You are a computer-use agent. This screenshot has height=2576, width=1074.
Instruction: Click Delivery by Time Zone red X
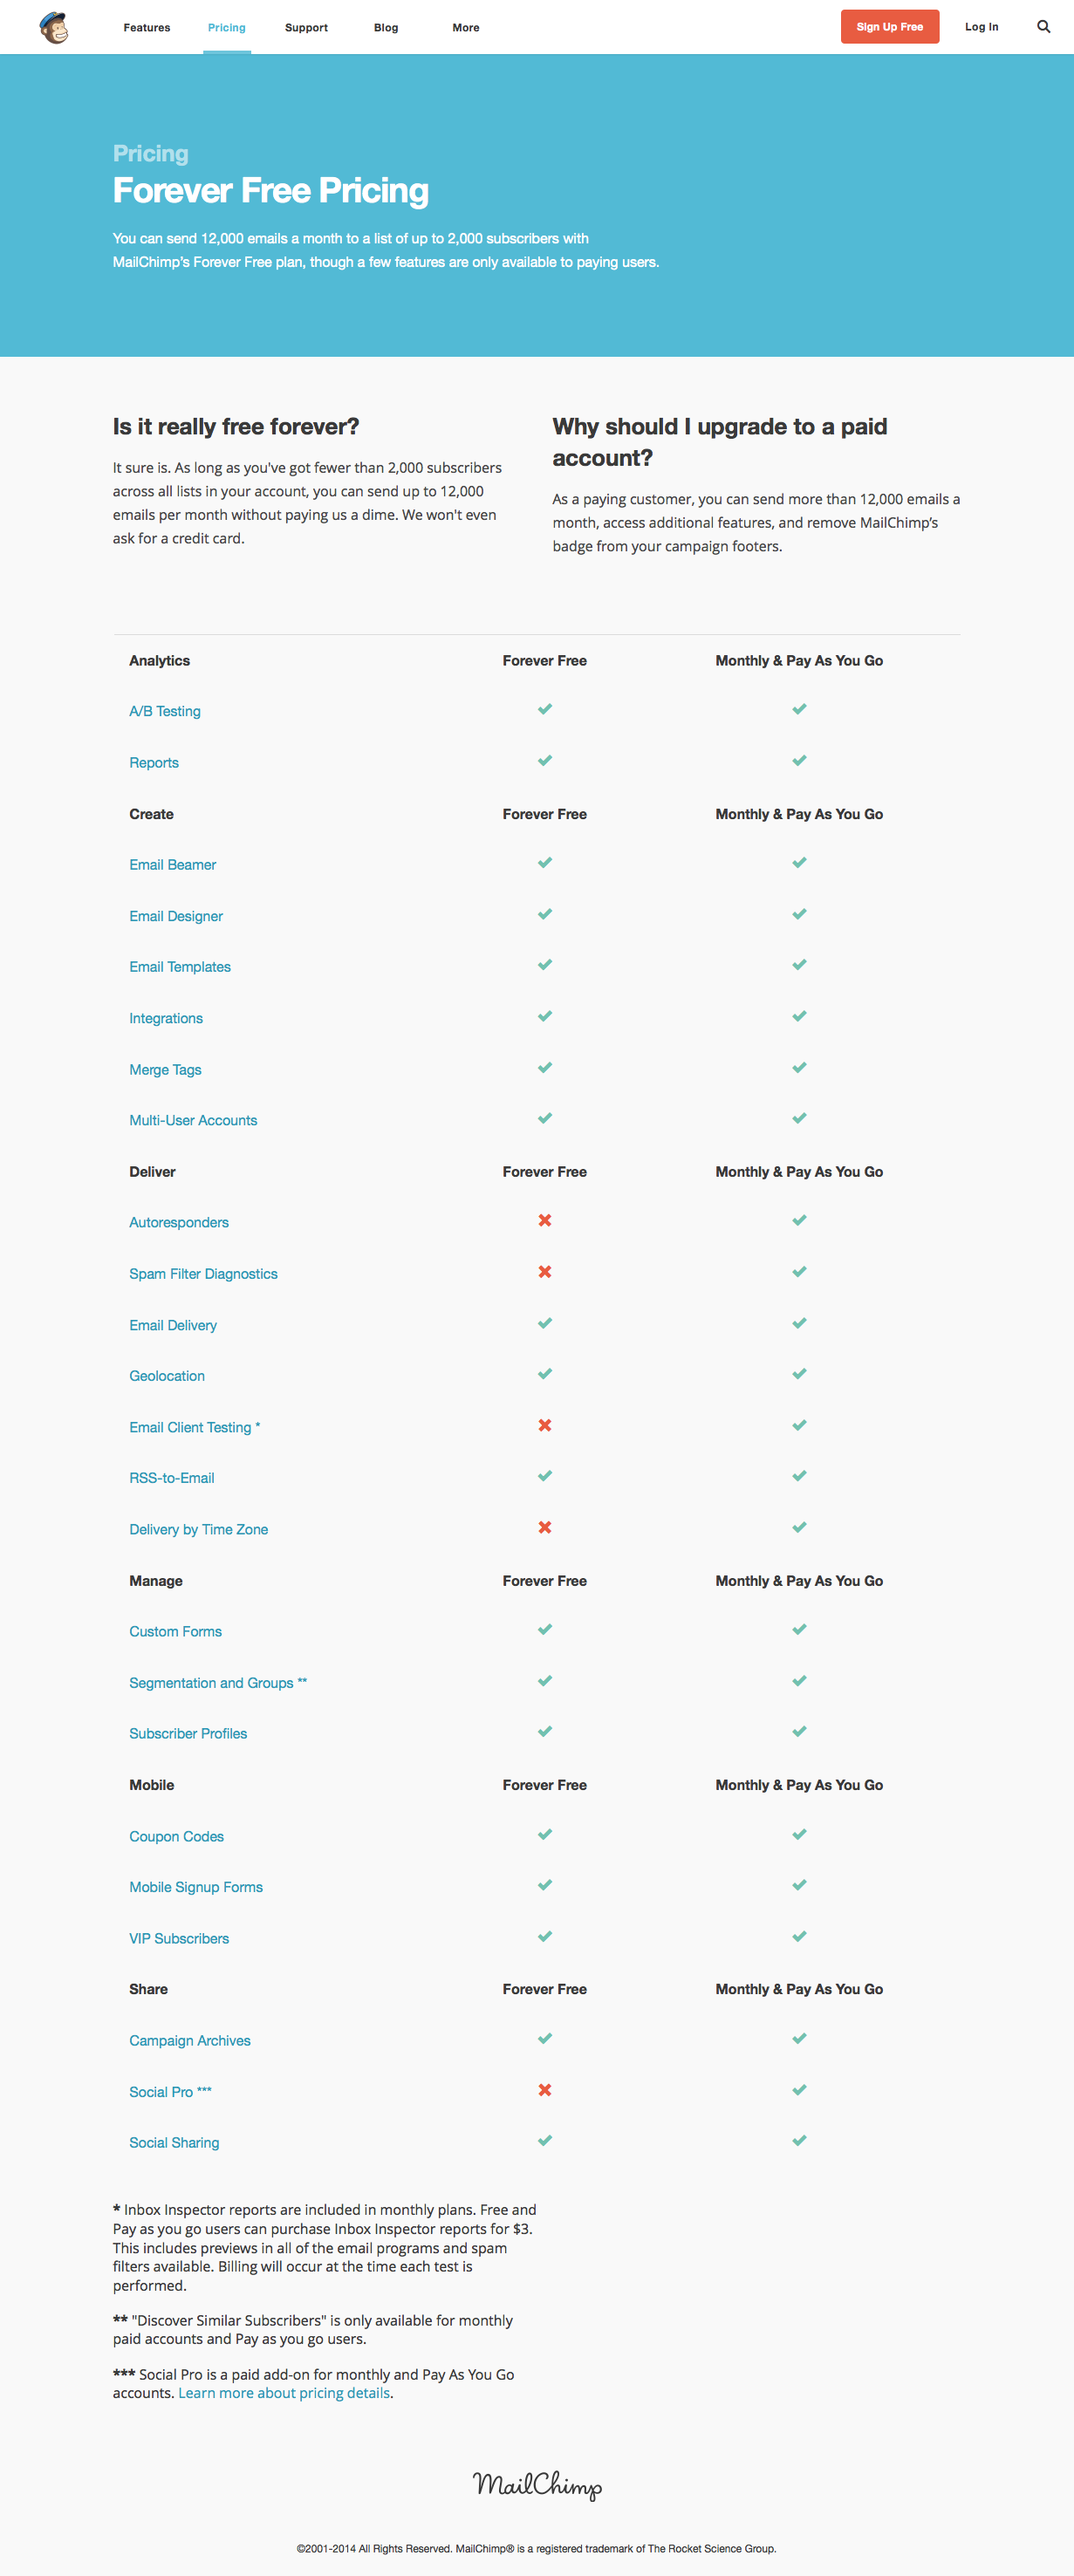coord(545,1527)
